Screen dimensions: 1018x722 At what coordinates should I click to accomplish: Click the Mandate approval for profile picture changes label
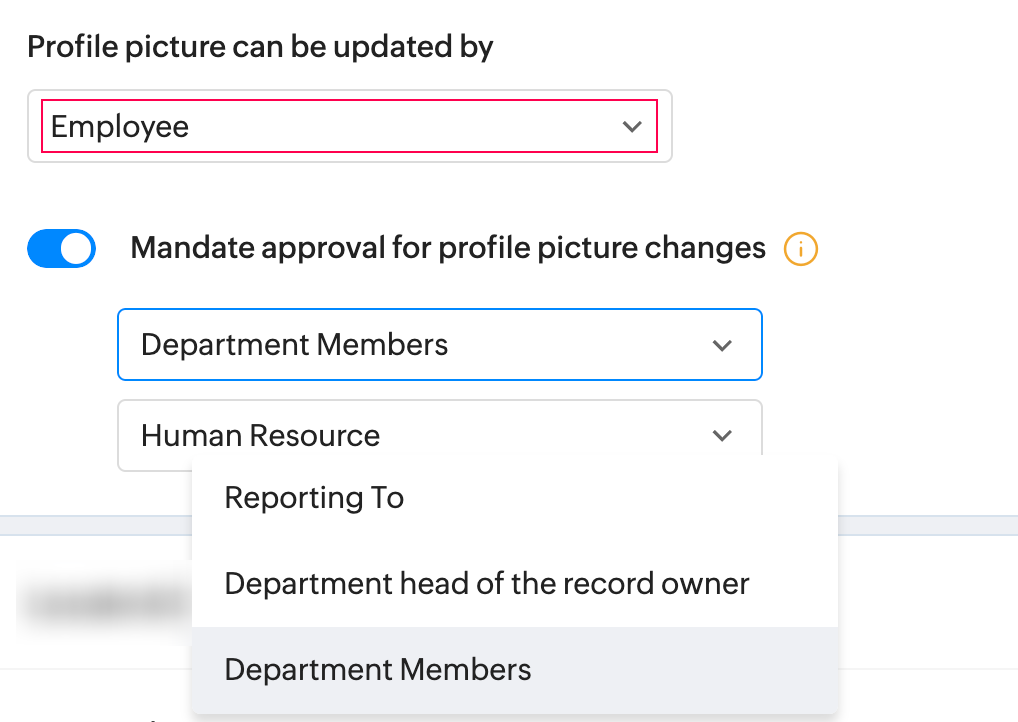pos(448,248)
